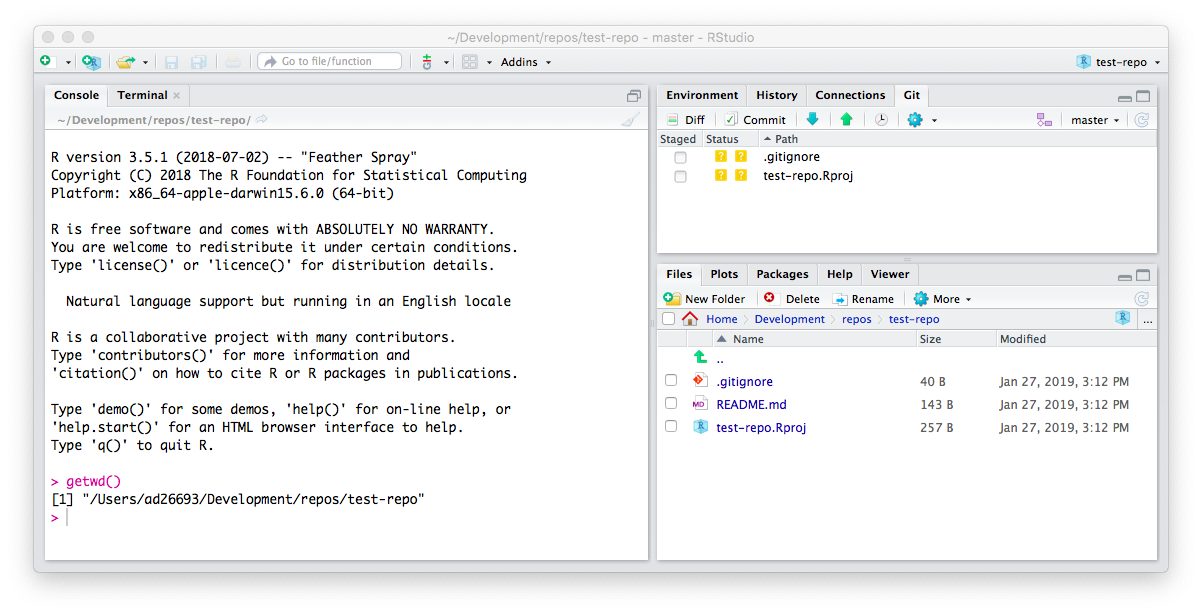Switch to the Terminal tab
This screenshot has height=614, width=1202.
[142, 96]
